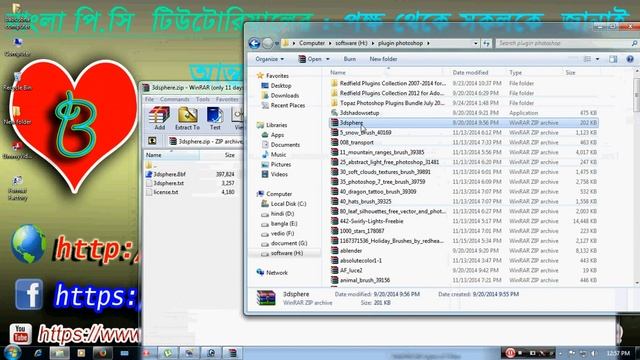Open the WinRAR Favorites menu

tap(227, 100)
